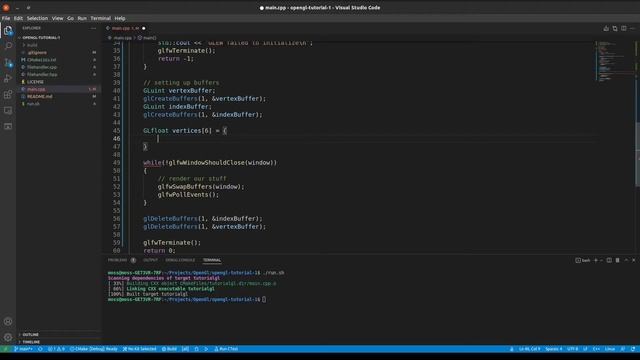Click the errors and warnings count
This screenshot has width=640, height=360.
56,349
